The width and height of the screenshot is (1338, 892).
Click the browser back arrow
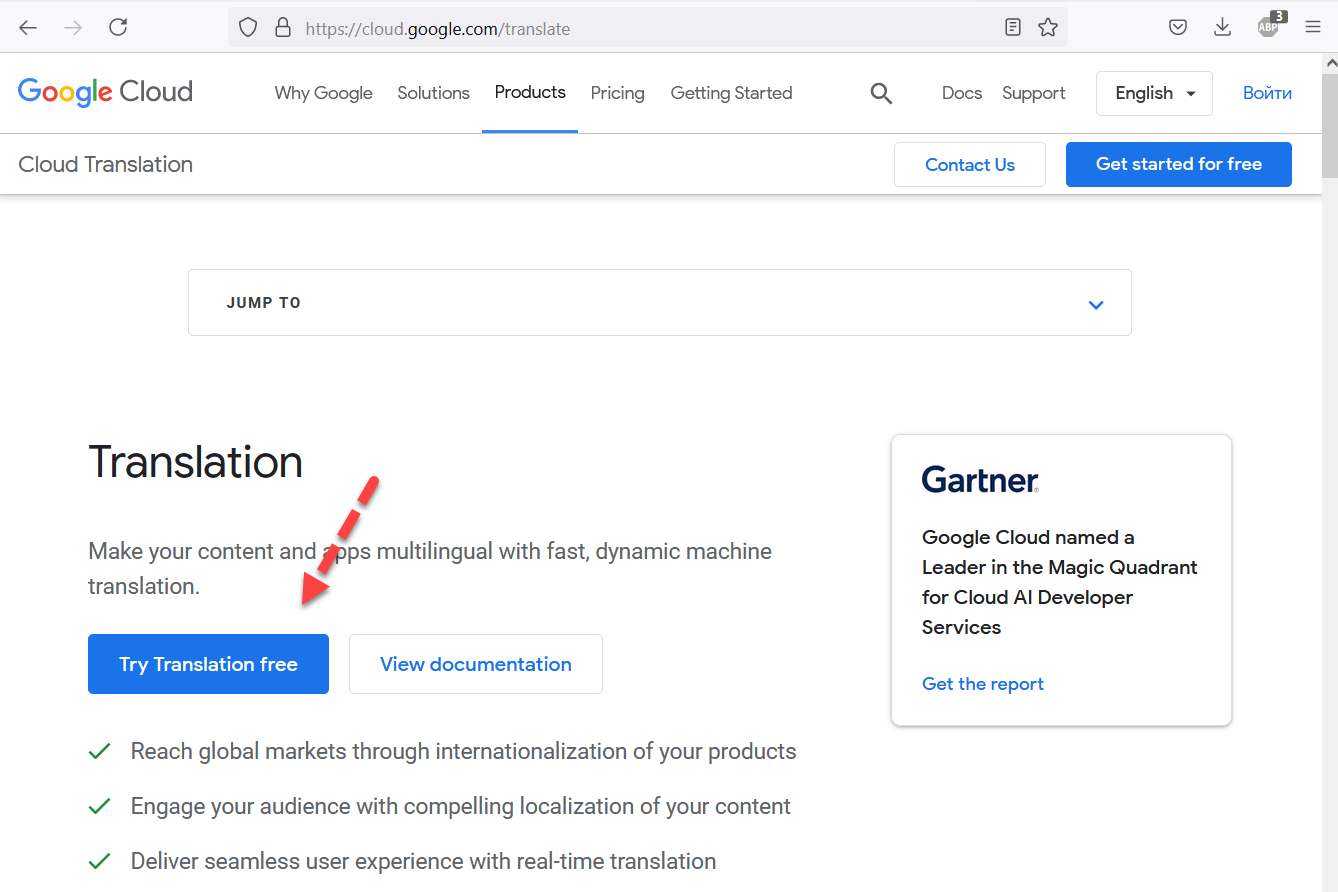pyautogui.click(x=28, y=28)
